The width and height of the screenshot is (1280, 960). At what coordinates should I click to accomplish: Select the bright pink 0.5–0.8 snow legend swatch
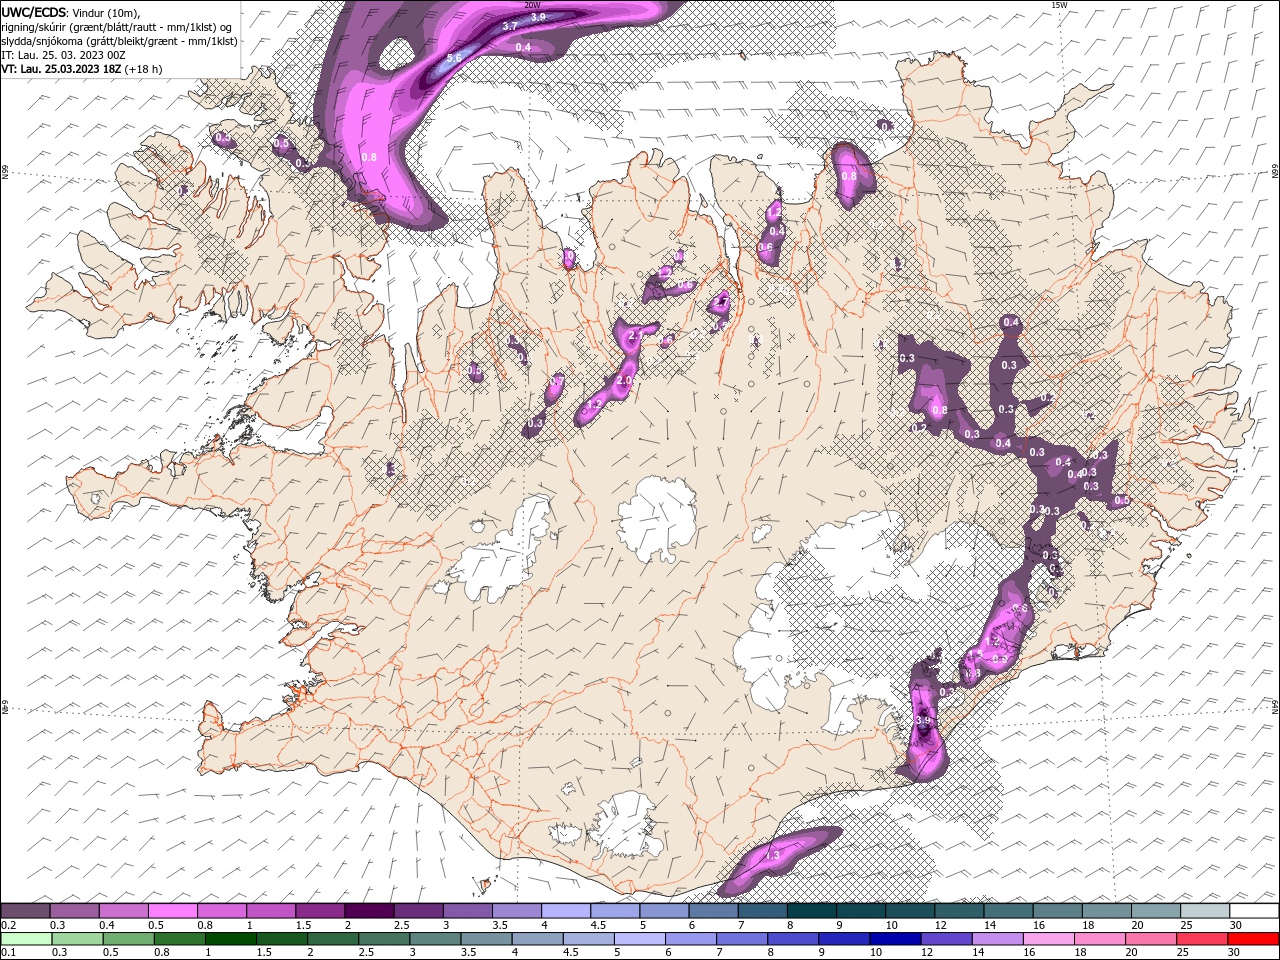(173, 911)
